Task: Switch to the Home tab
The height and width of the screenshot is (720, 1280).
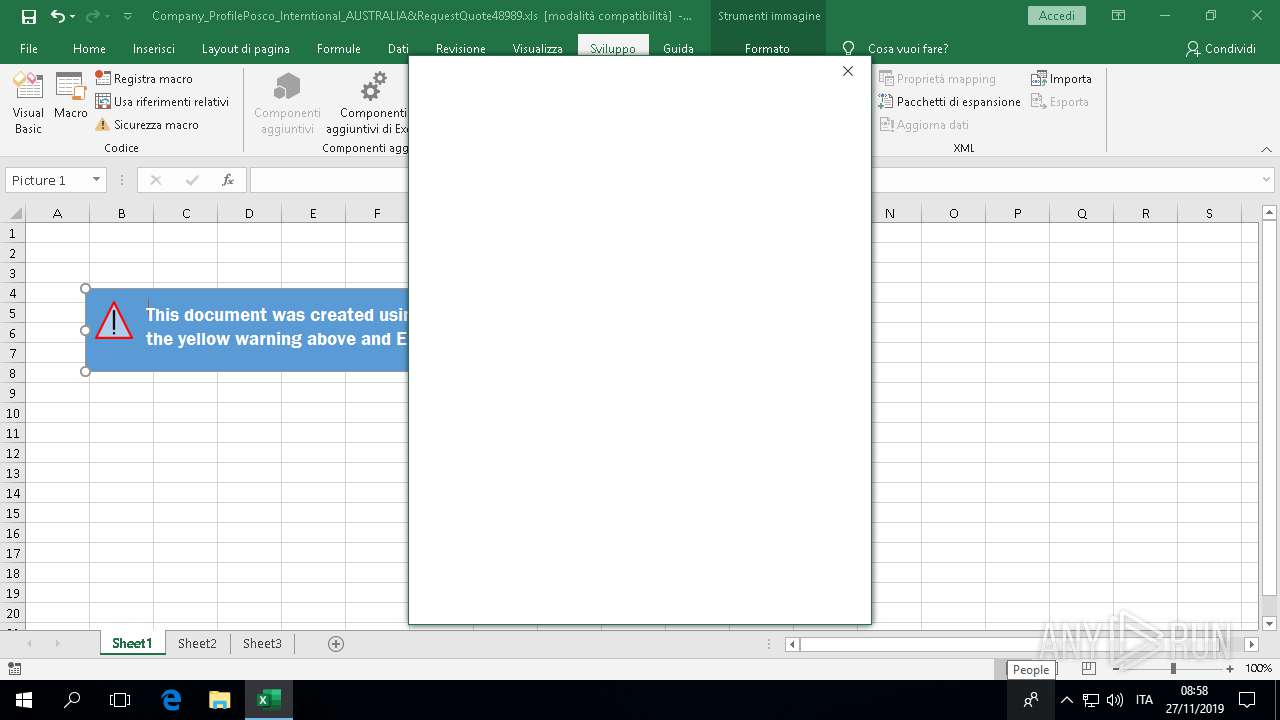Action: click(89, 48)
